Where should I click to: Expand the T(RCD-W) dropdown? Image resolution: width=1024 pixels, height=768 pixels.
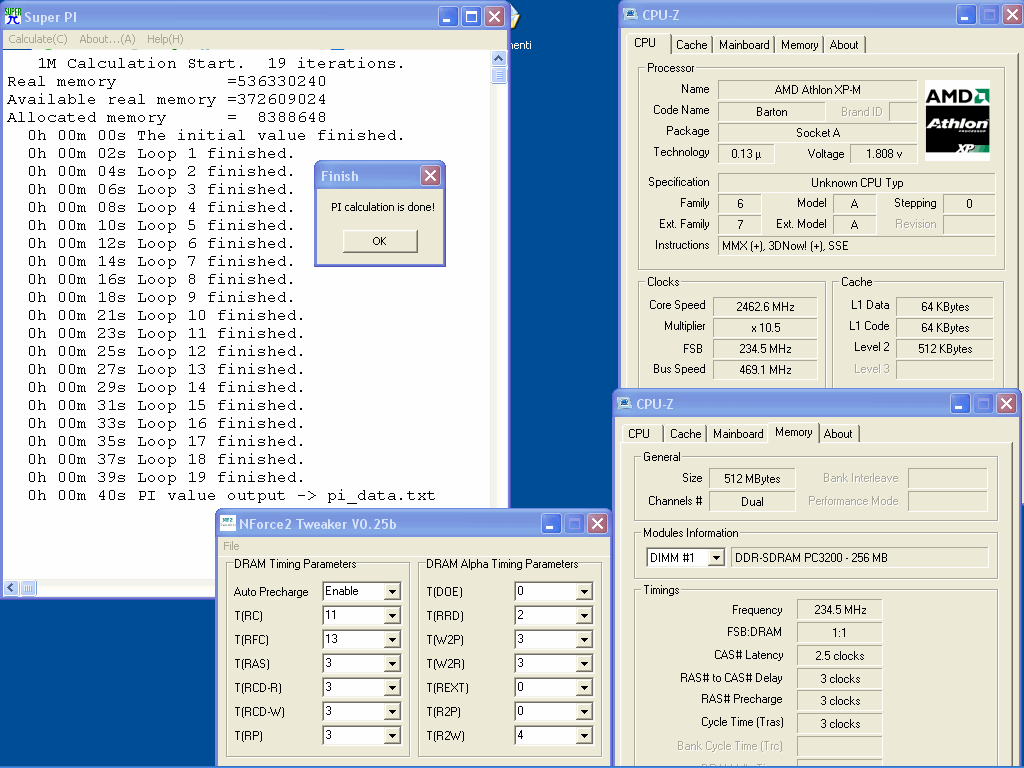(392, 712)
